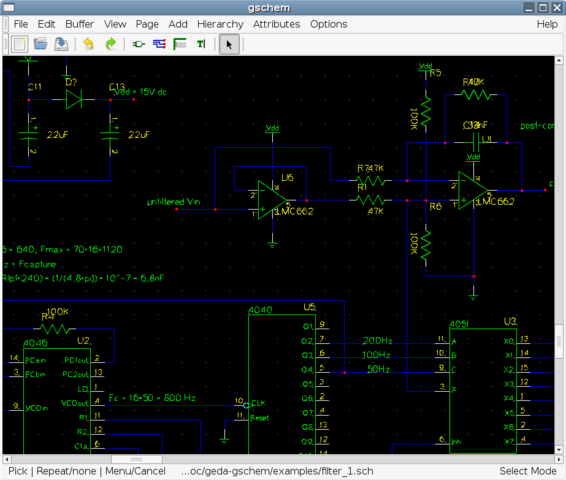566x480 pixels.
Task: Open the Help menu
Action: [547, 24]
